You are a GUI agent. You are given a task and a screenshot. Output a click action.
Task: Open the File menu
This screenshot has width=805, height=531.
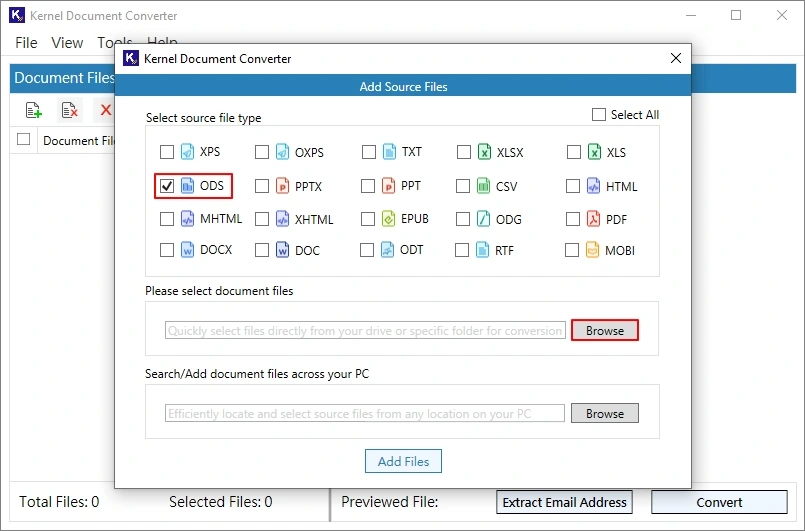point(26,43)
